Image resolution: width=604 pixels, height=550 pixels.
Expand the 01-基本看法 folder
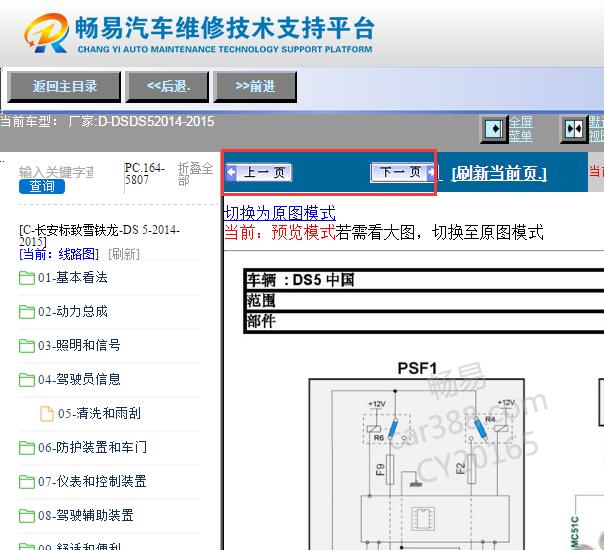73,278
